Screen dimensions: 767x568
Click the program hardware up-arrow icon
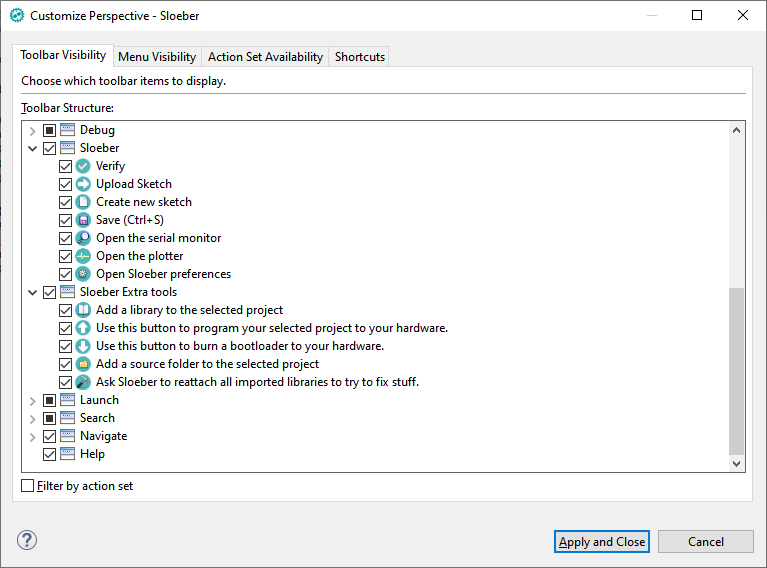[x=83, y=328]
